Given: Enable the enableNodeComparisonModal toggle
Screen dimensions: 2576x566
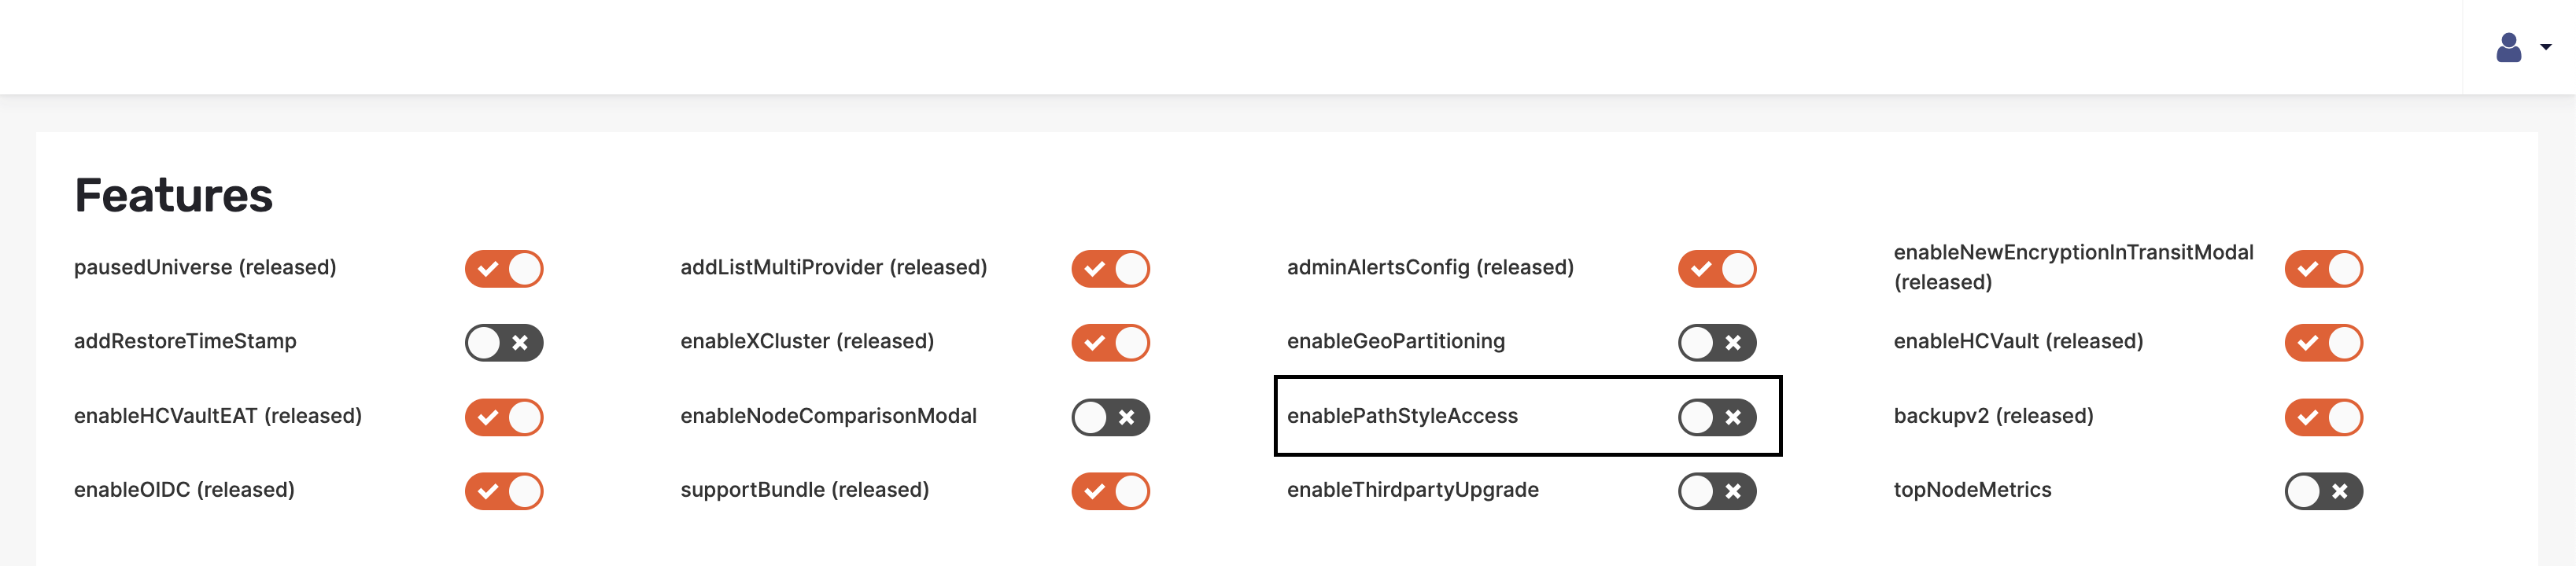Looking at the screenshot, I should click(x=1111, y=417).
